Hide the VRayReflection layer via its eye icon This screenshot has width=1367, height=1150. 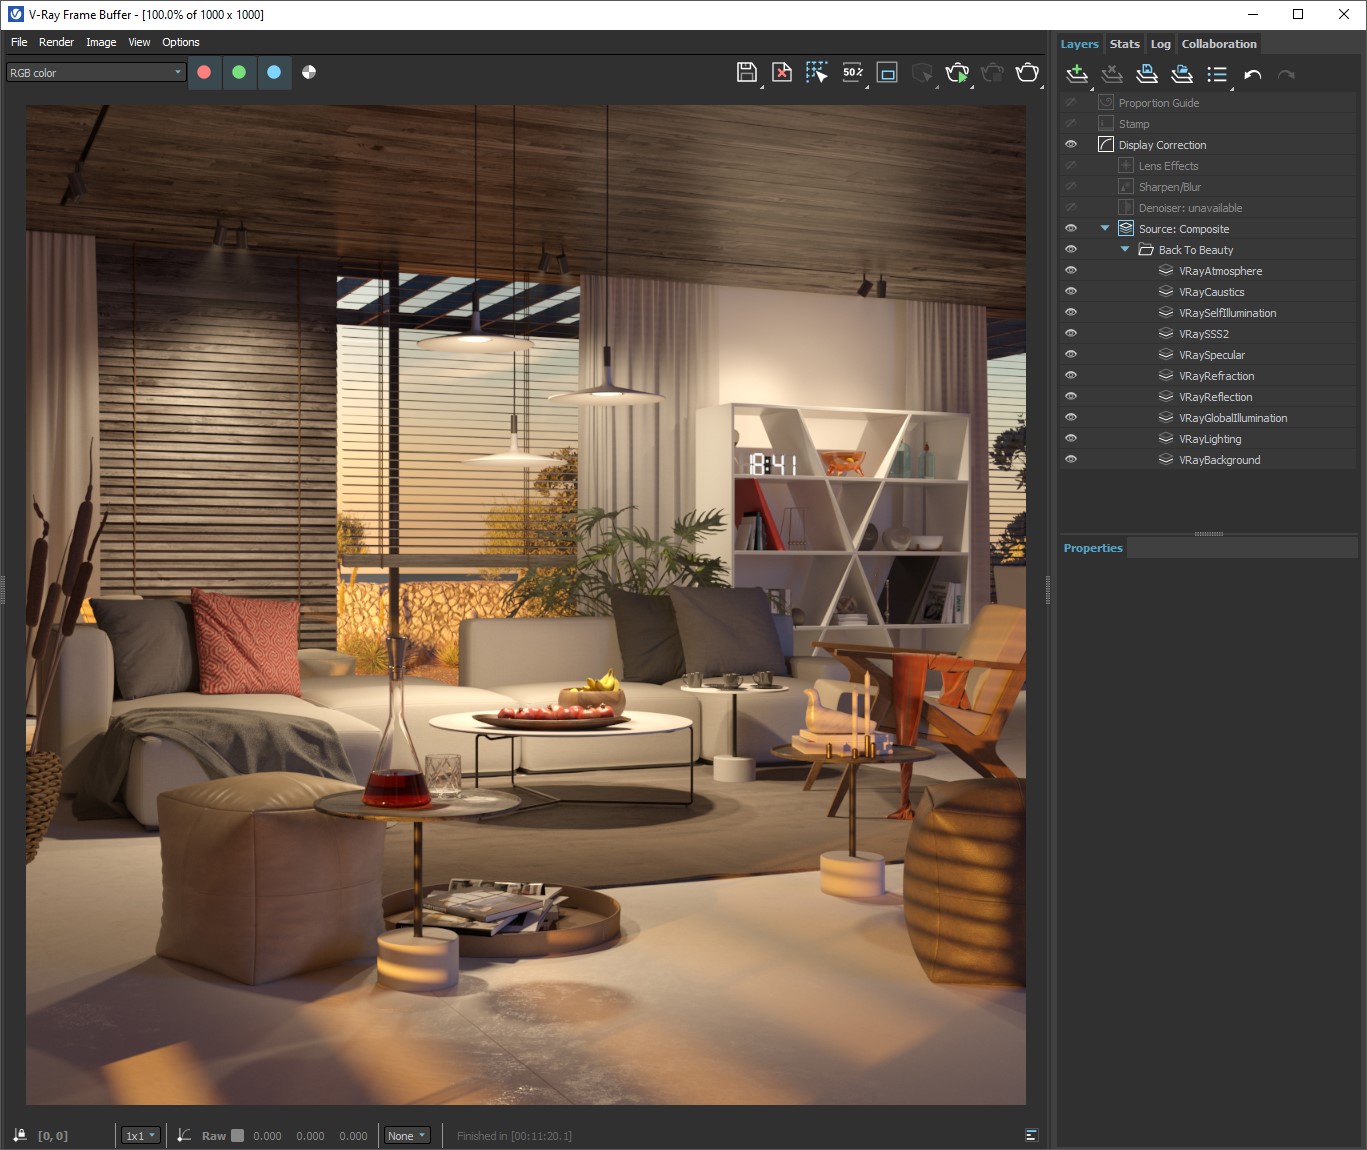pyautogui.click(x=1071, y=397)
